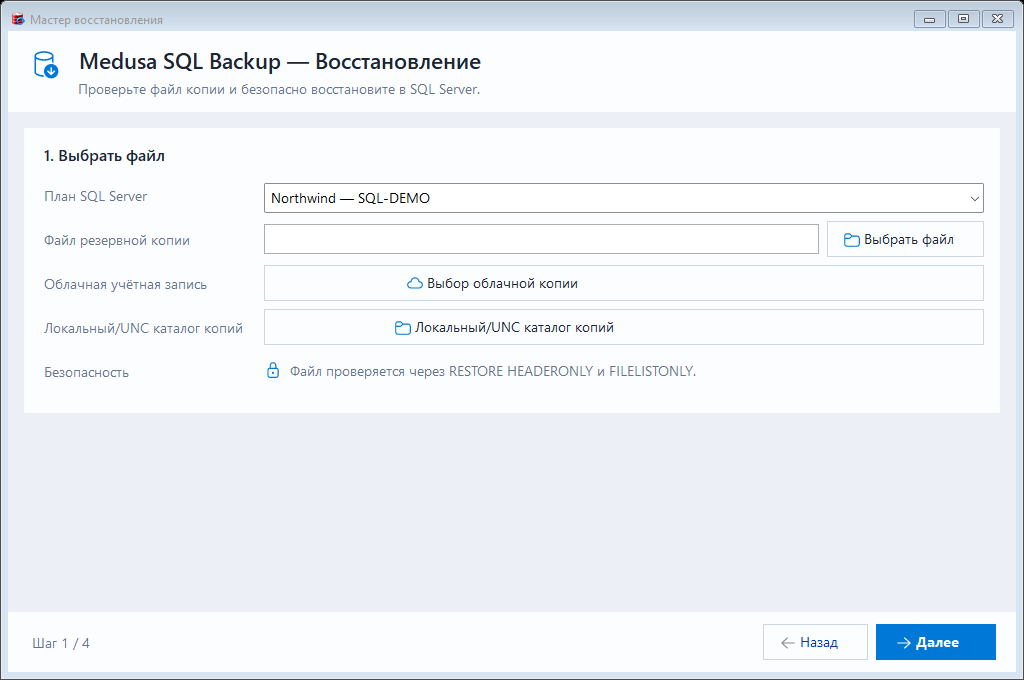This screenshot has width=1024, height=680.
Task: Click the «Выбрать файл» button
Action: coord(905,239)
